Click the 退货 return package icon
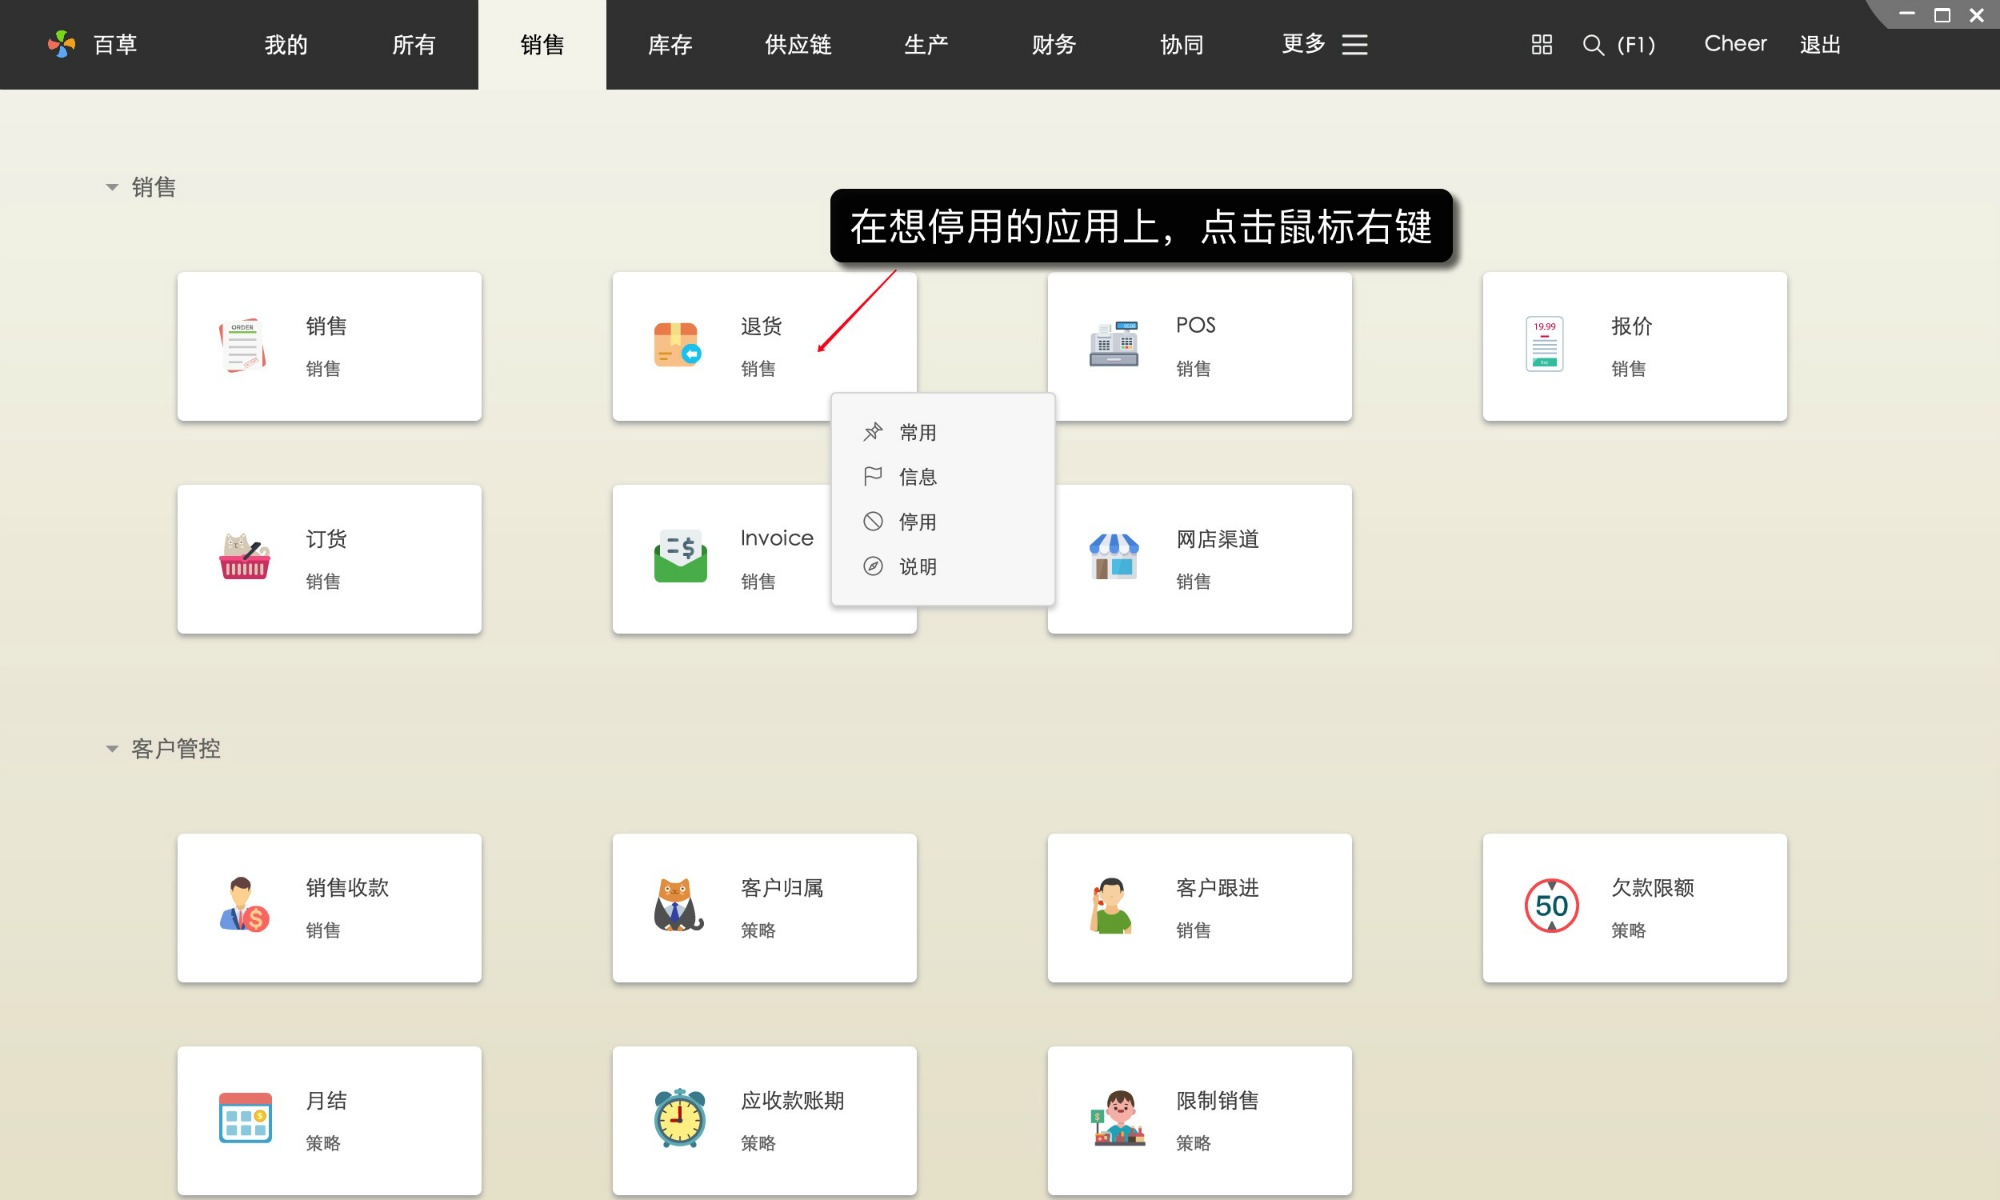2000x1200 pixels. [x=678, y=345]
